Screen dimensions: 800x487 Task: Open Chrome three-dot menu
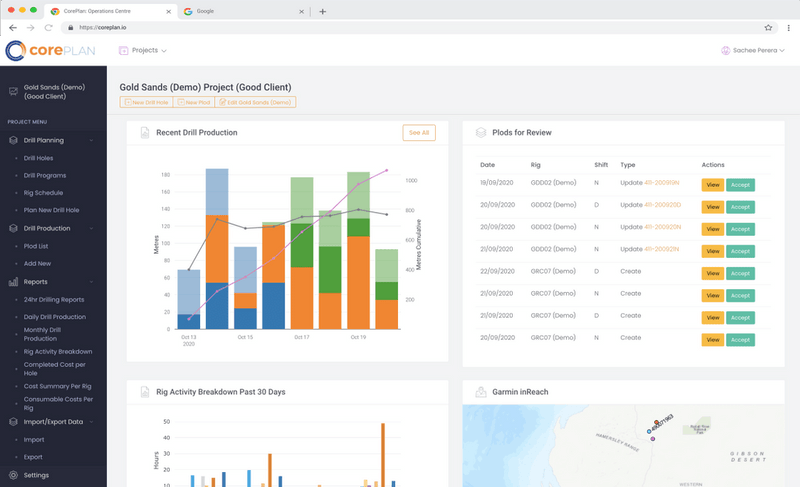(x=788, y=28)
